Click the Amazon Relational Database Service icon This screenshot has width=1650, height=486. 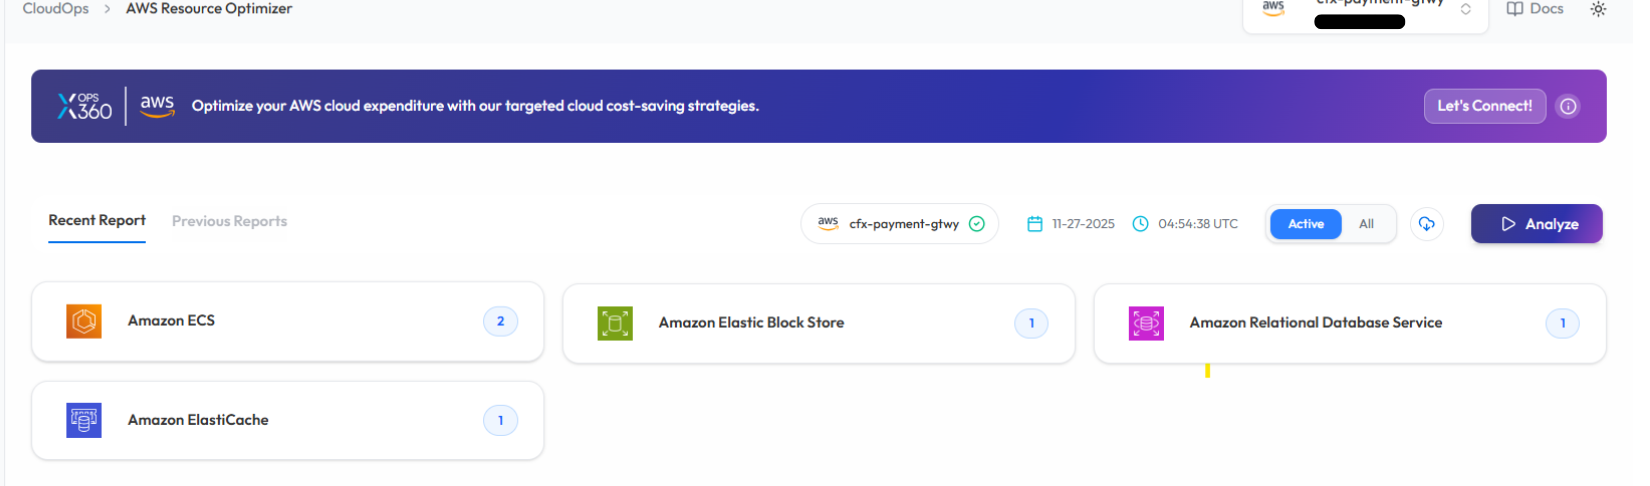[1146, 323]
